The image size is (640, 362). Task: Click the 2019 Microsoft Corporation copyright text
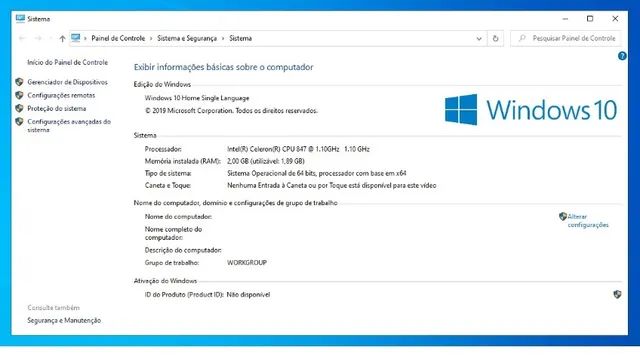point(231,111)
